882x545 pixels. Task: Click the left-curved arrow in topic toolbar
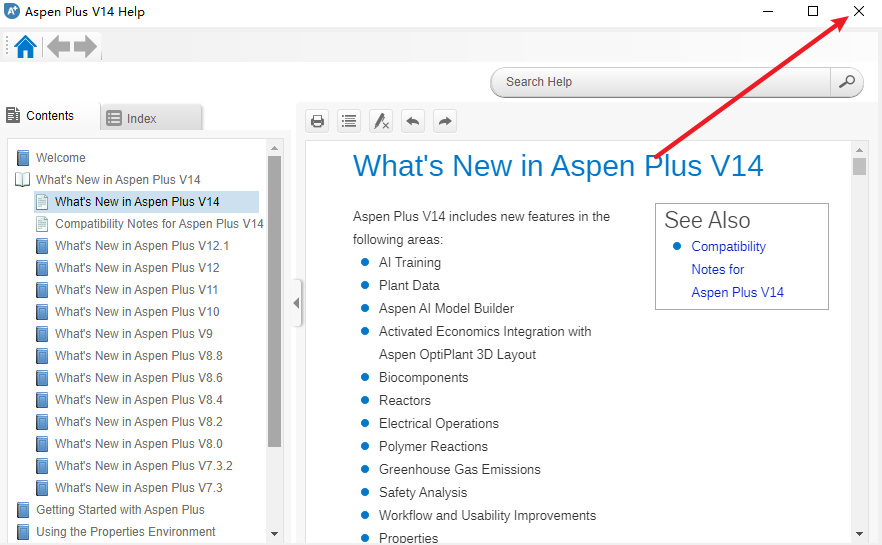tap(413, 121)
